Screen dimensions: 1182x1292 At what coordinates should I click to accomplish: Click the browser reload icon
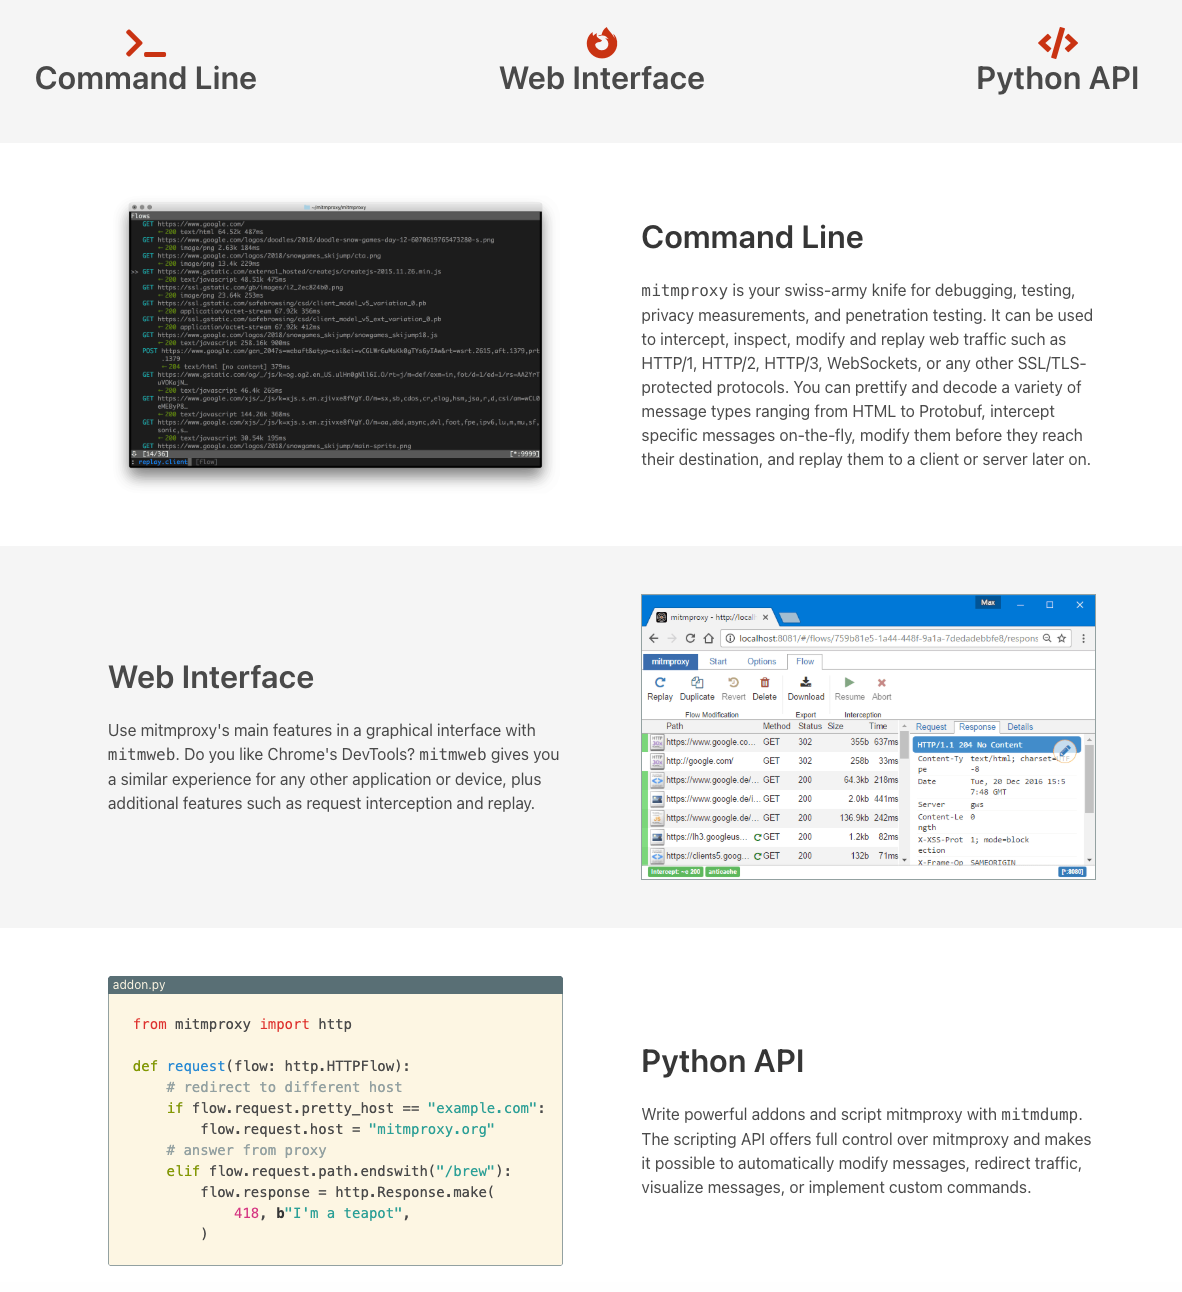(690, 638)
